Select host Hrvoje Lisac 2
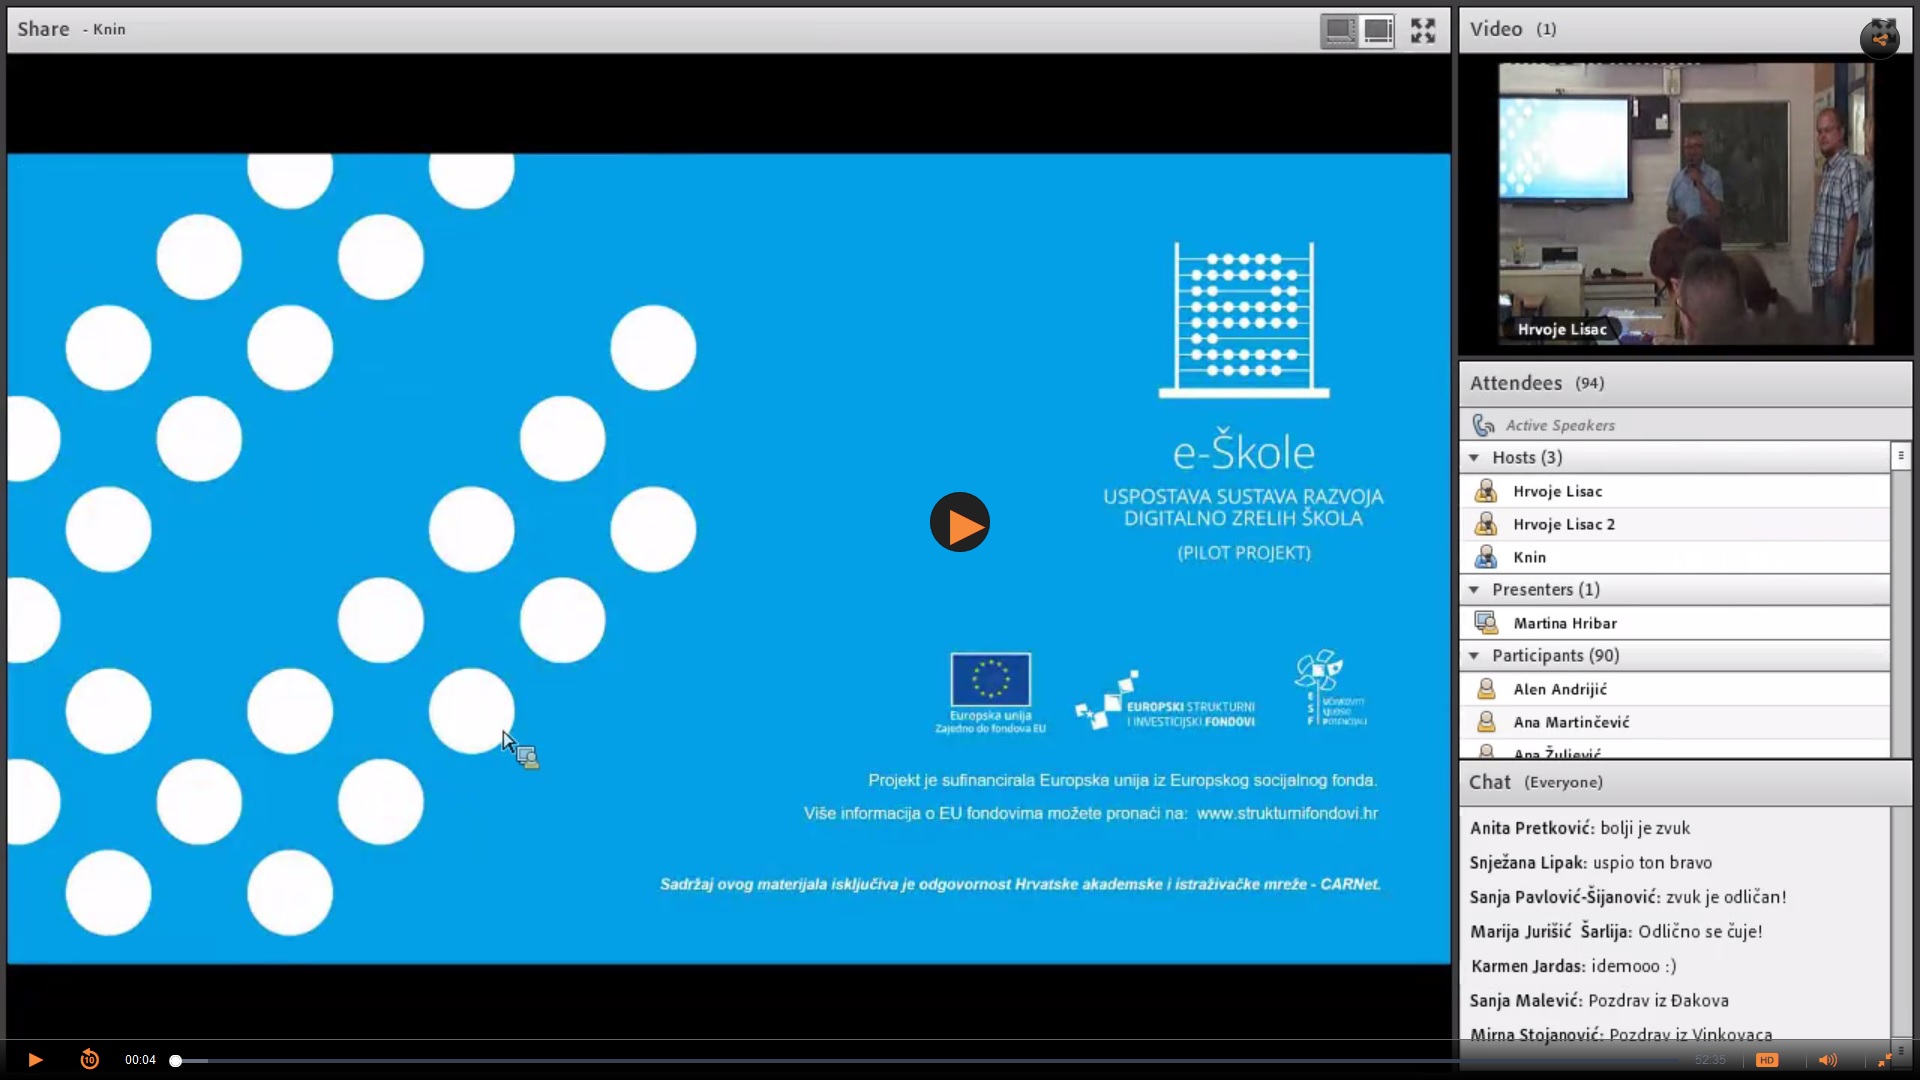 (x=1675, y=524)
